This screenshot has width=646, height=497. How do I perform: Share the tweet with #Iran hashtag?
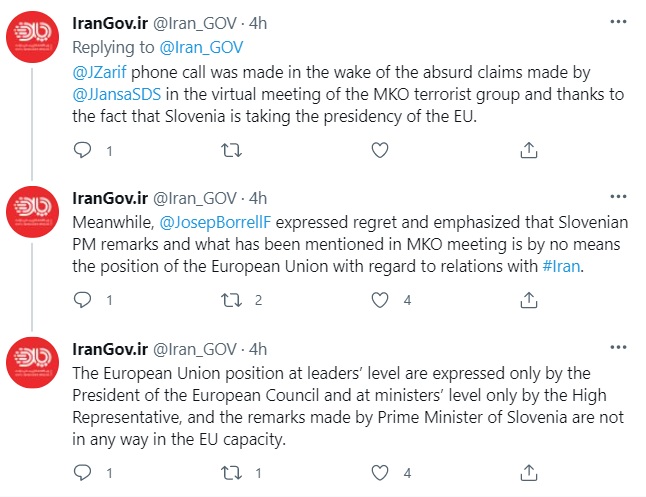[528, 299]
